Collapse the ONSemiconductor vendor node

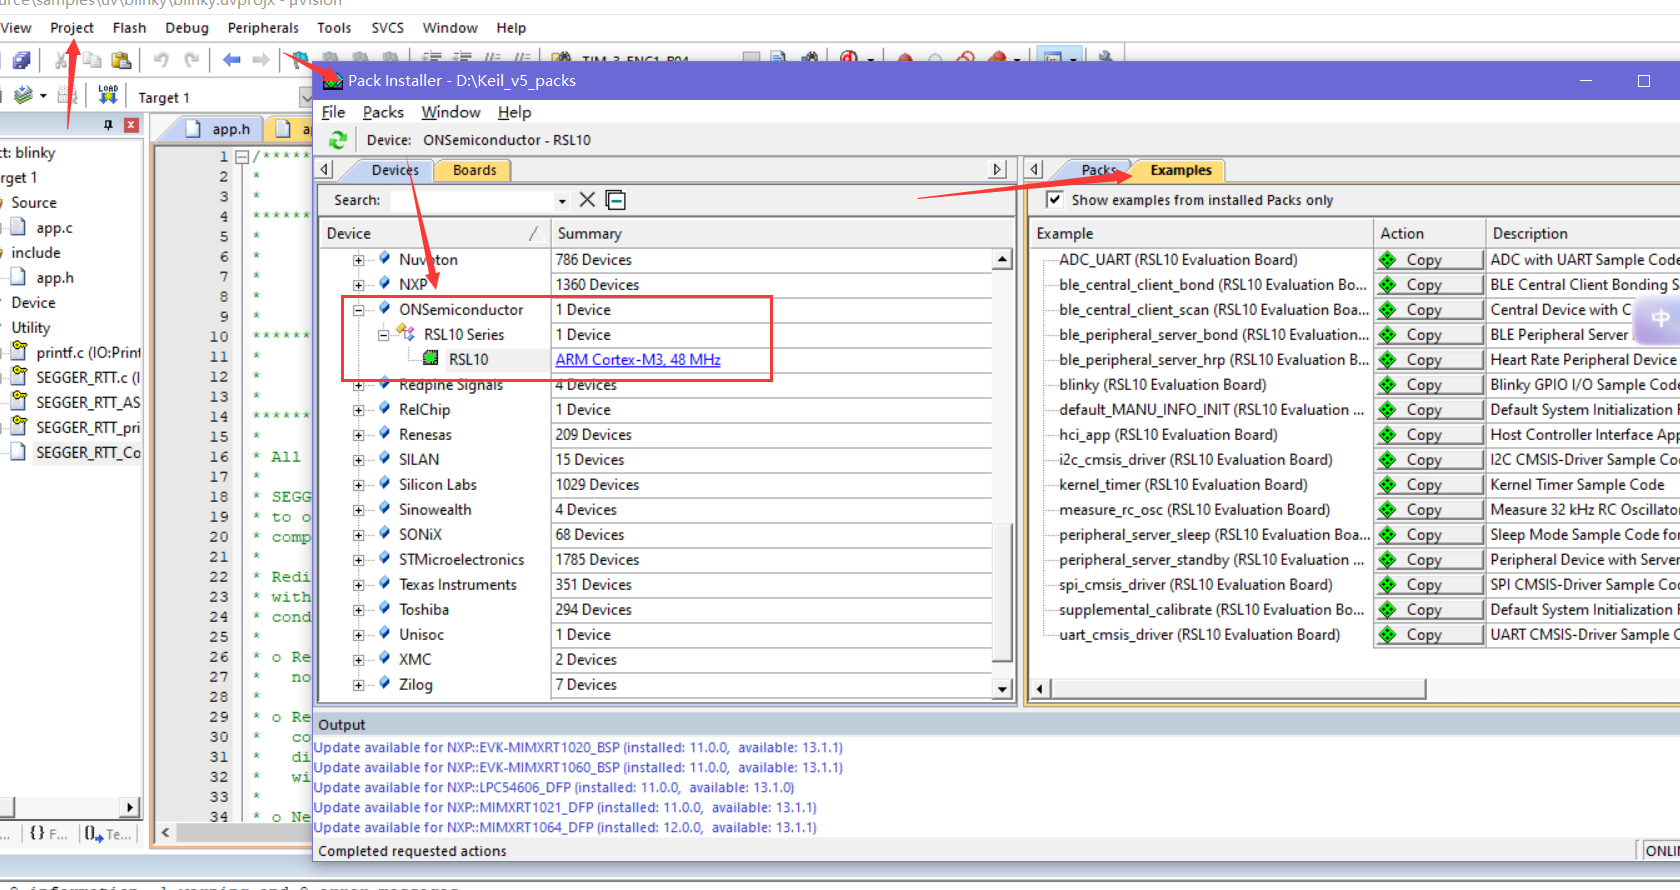pyautogui.click(x=358, y=310)
